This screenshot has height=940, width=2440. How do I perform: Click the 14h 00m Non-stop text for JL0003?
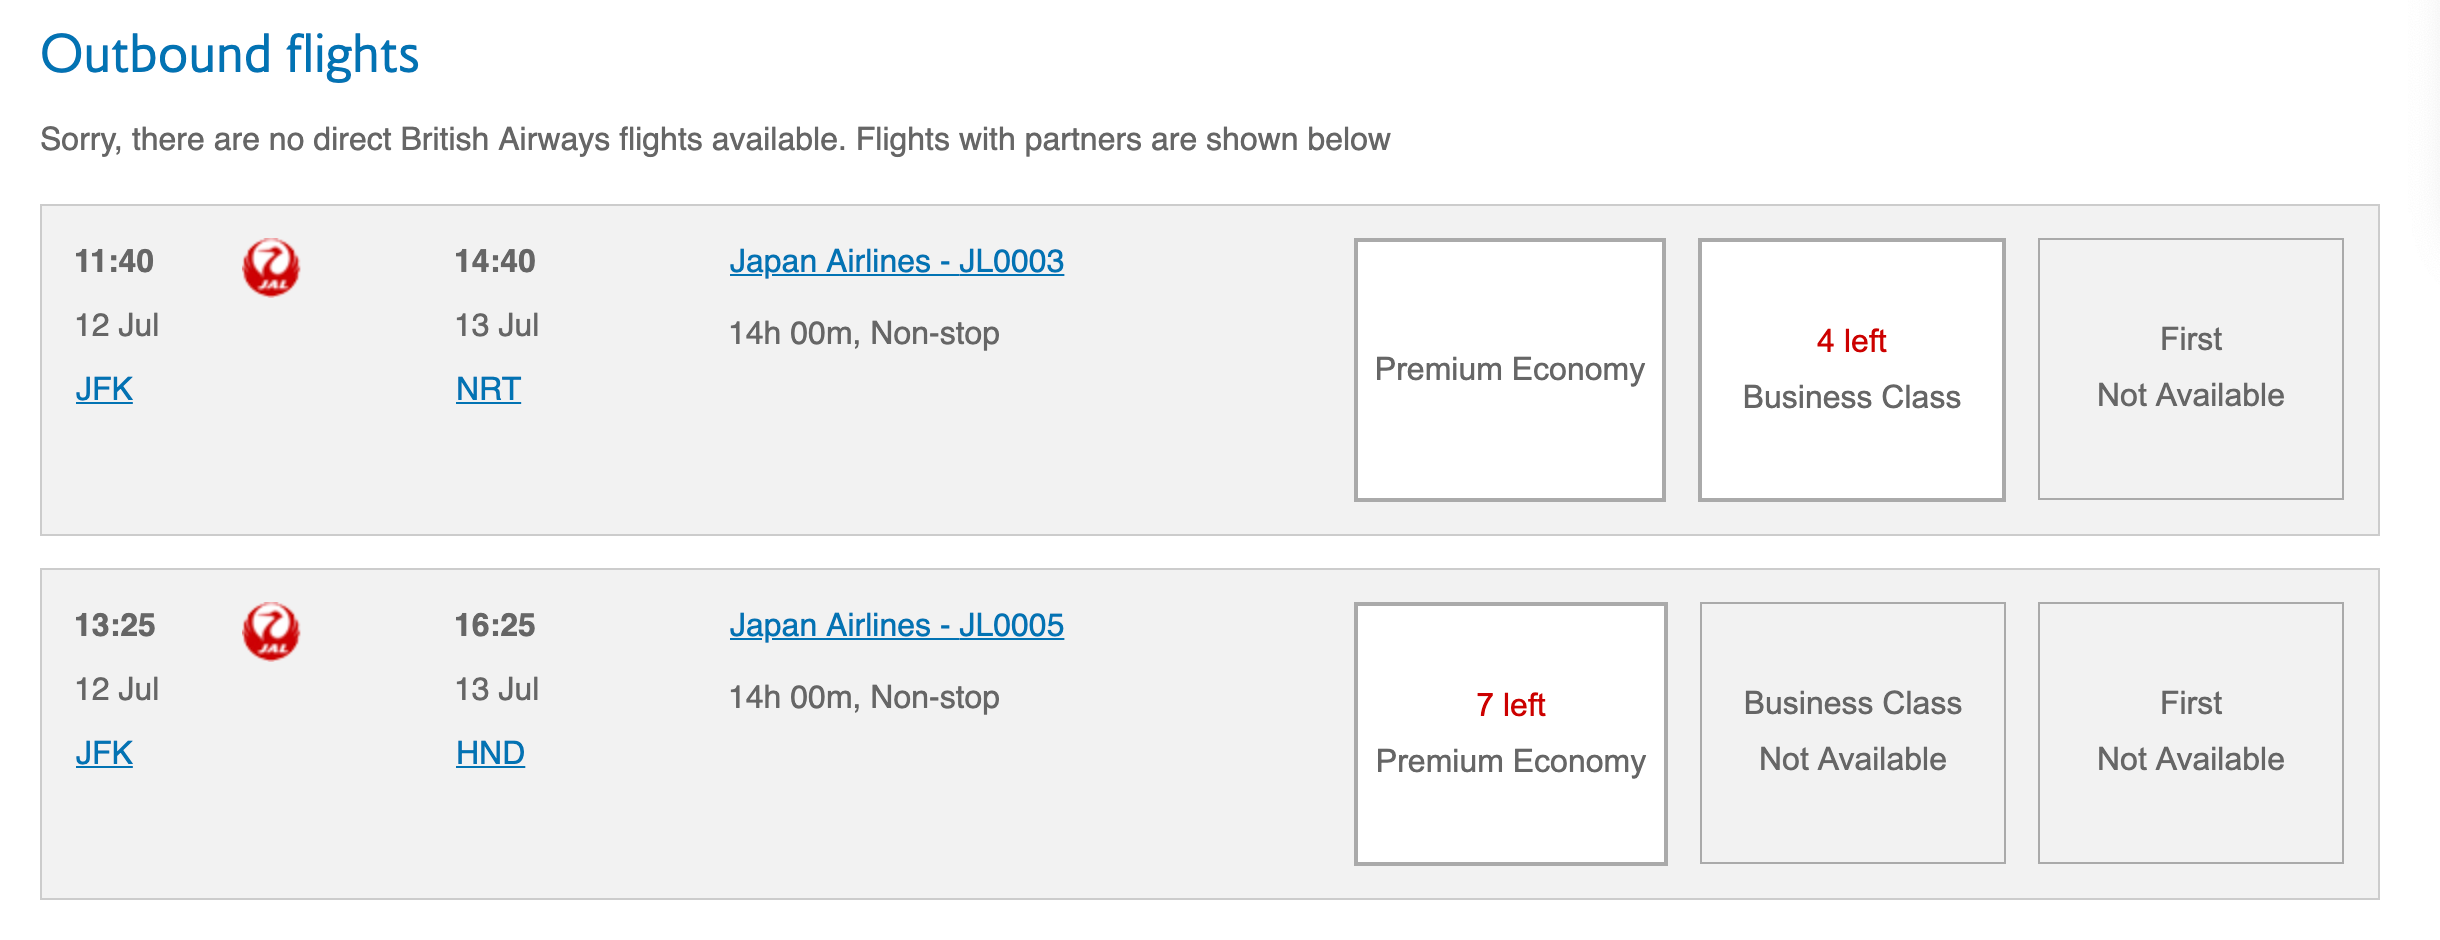click(864, 333)
